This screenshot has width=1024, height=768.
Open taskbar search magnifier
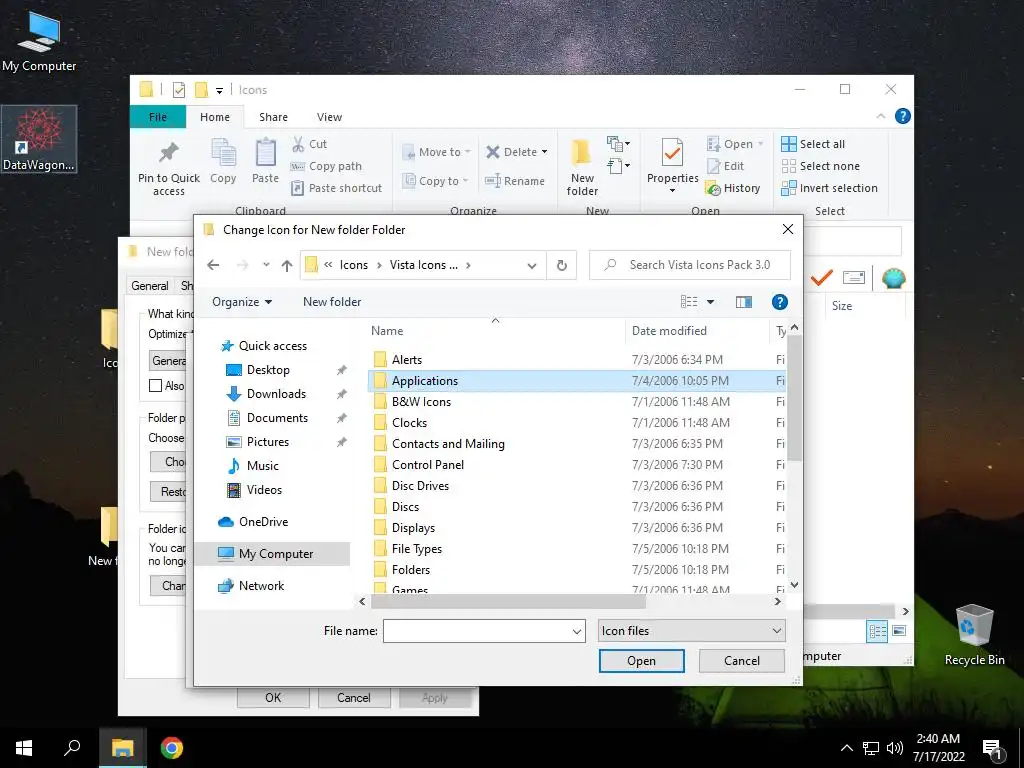pyautogui.click(x=72, y=748)
